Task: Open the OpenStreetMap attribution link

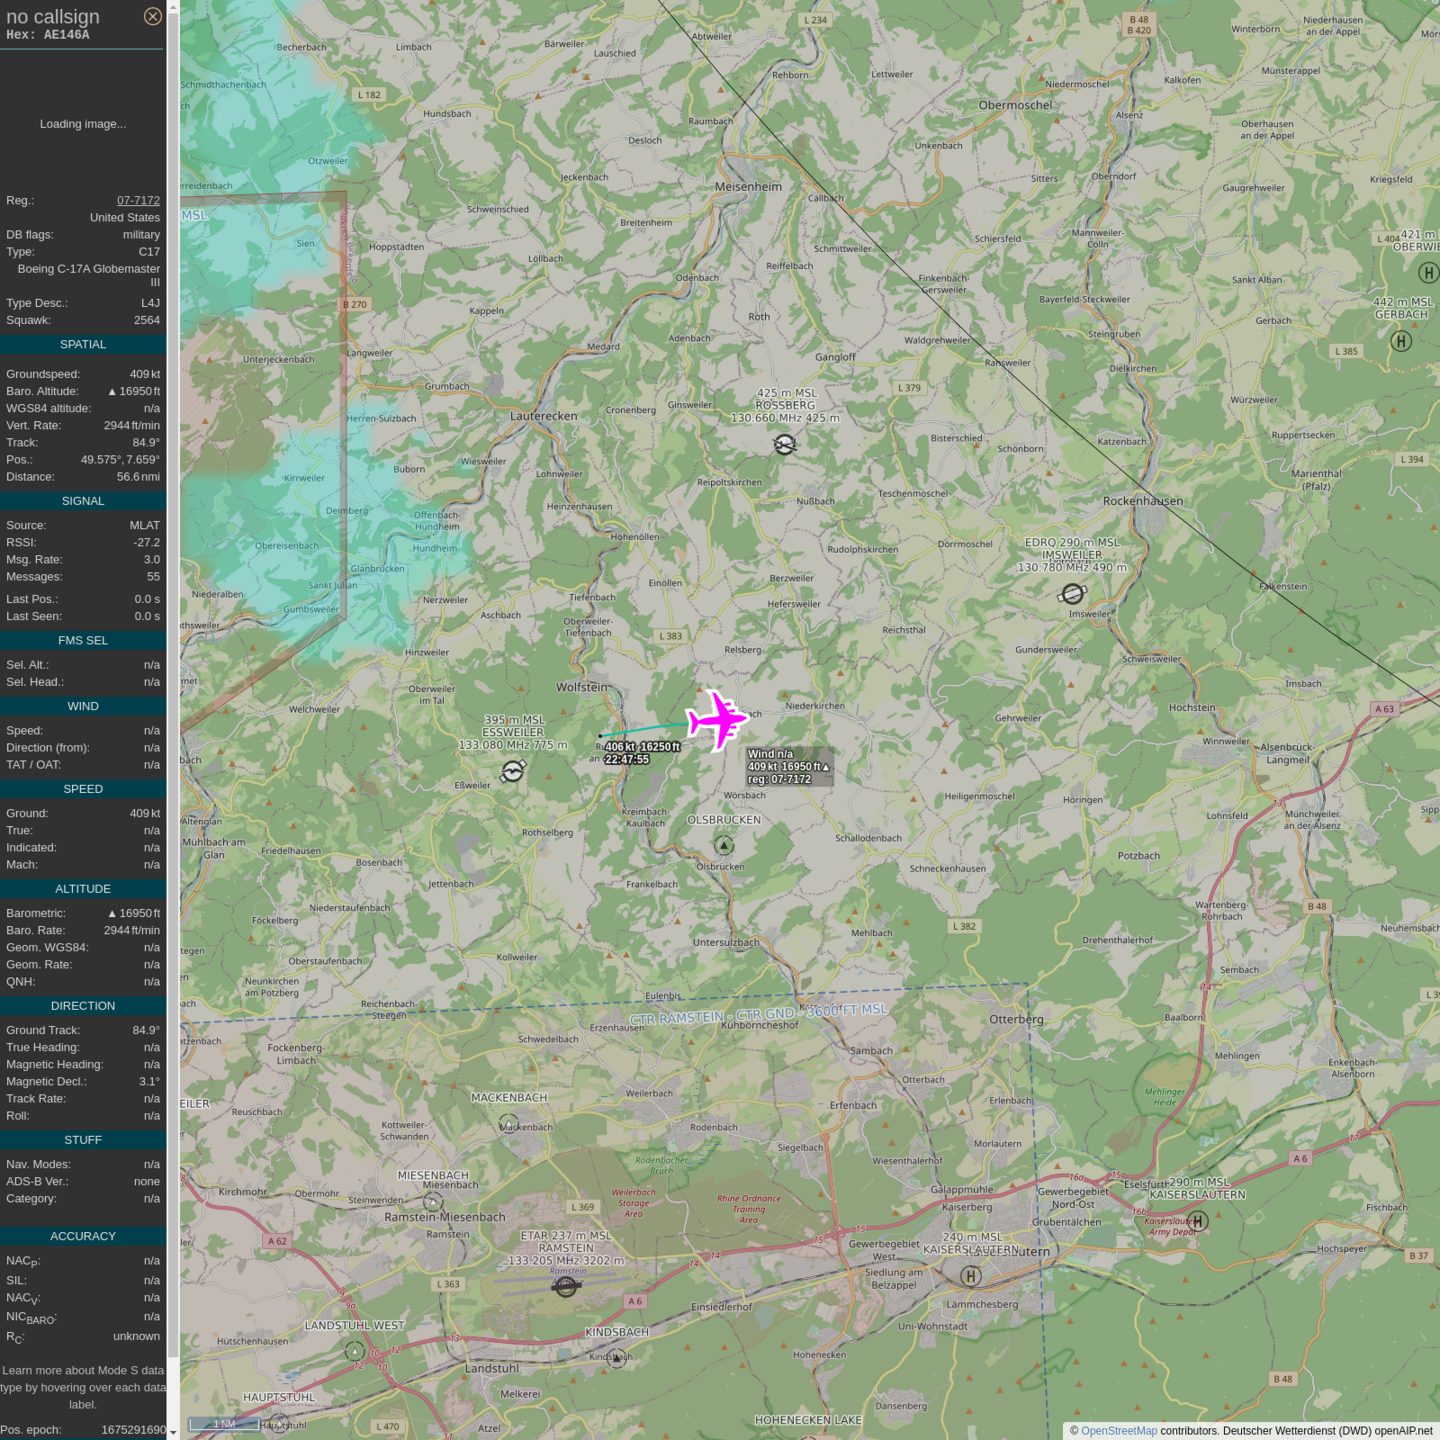Action: [x=1118, y=1431]
